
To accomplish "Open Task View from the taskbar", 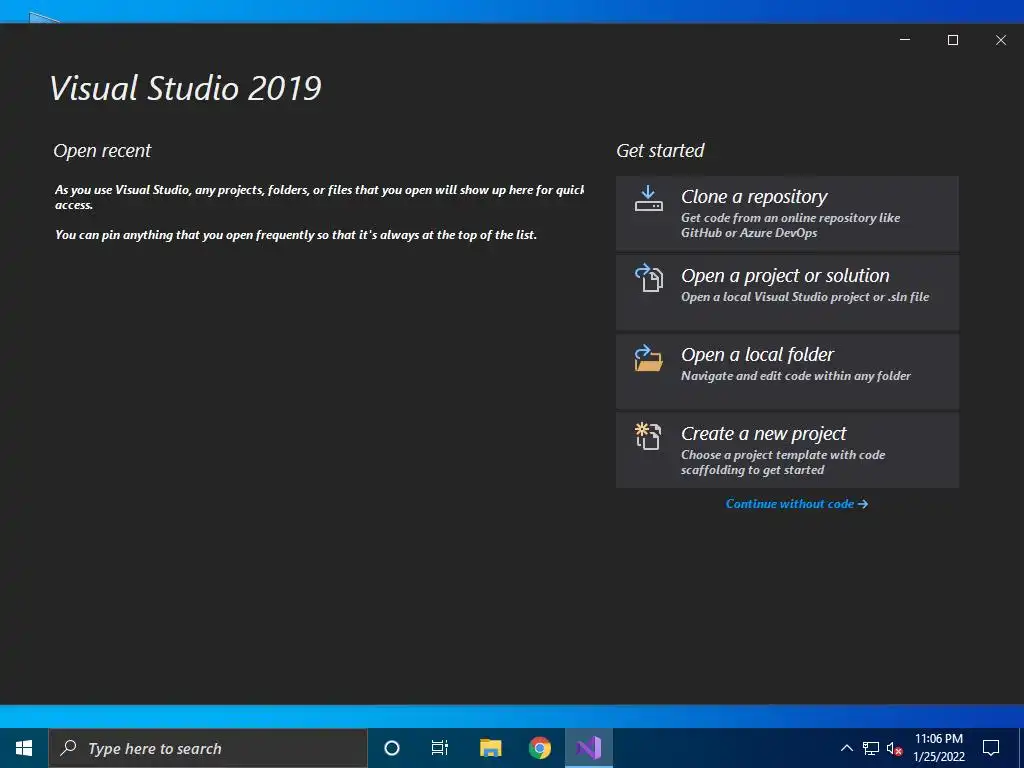I will 440,748.
